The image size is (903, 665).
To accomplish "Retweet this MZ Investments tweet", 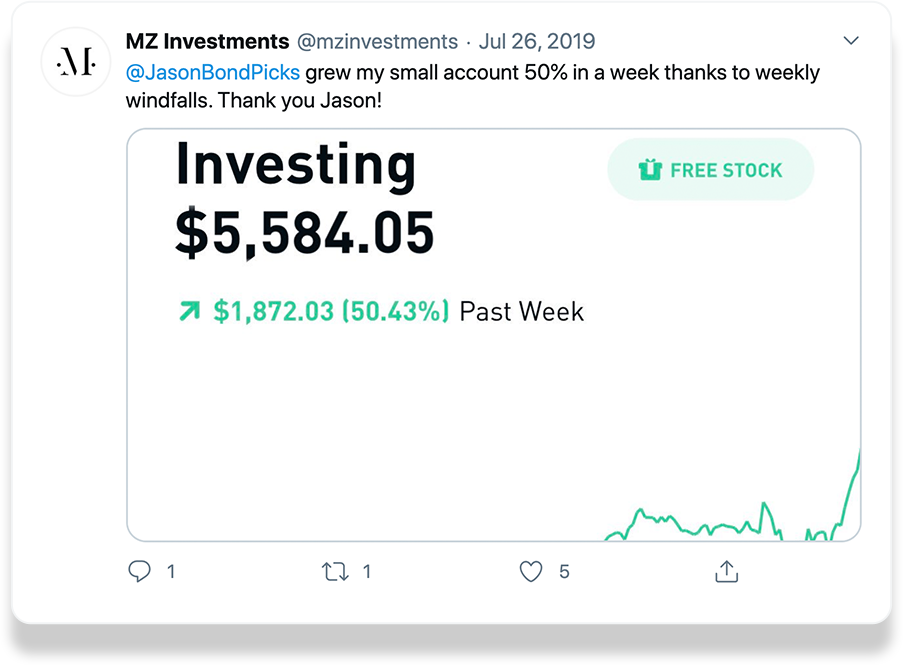I will pyautogui.click(x=335, y=571).
